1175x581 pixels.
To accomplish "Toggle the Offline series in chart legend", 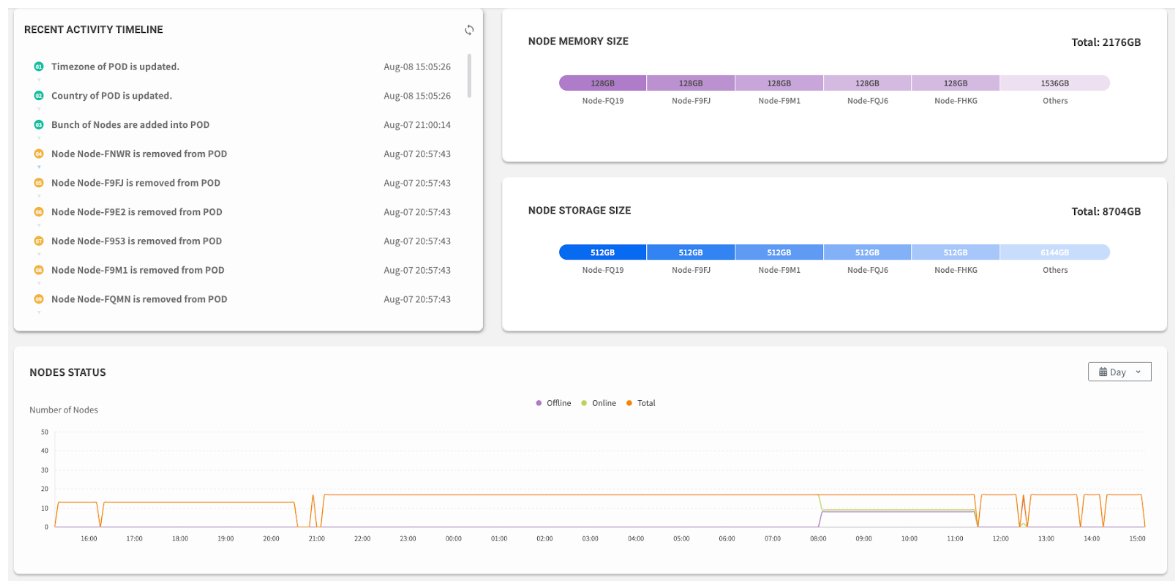I will (554, 403).
